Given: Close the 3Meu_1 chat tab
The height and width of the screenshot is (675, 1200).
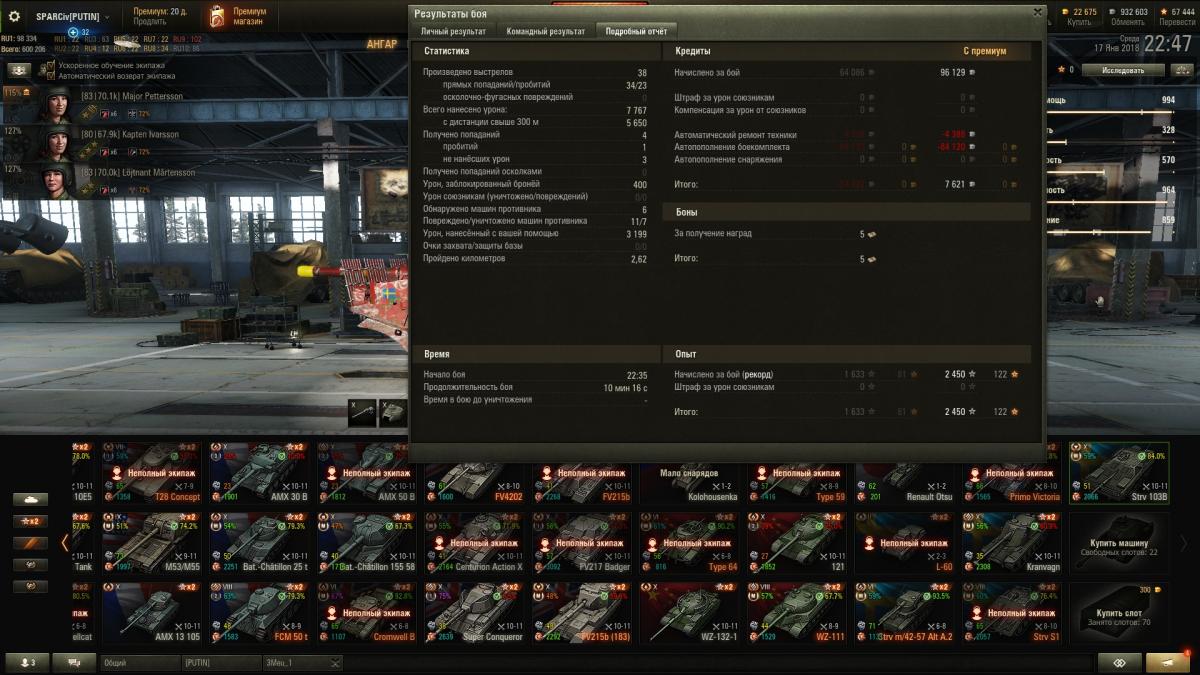Looking at the screenshot, I should [x=335, y=662].
